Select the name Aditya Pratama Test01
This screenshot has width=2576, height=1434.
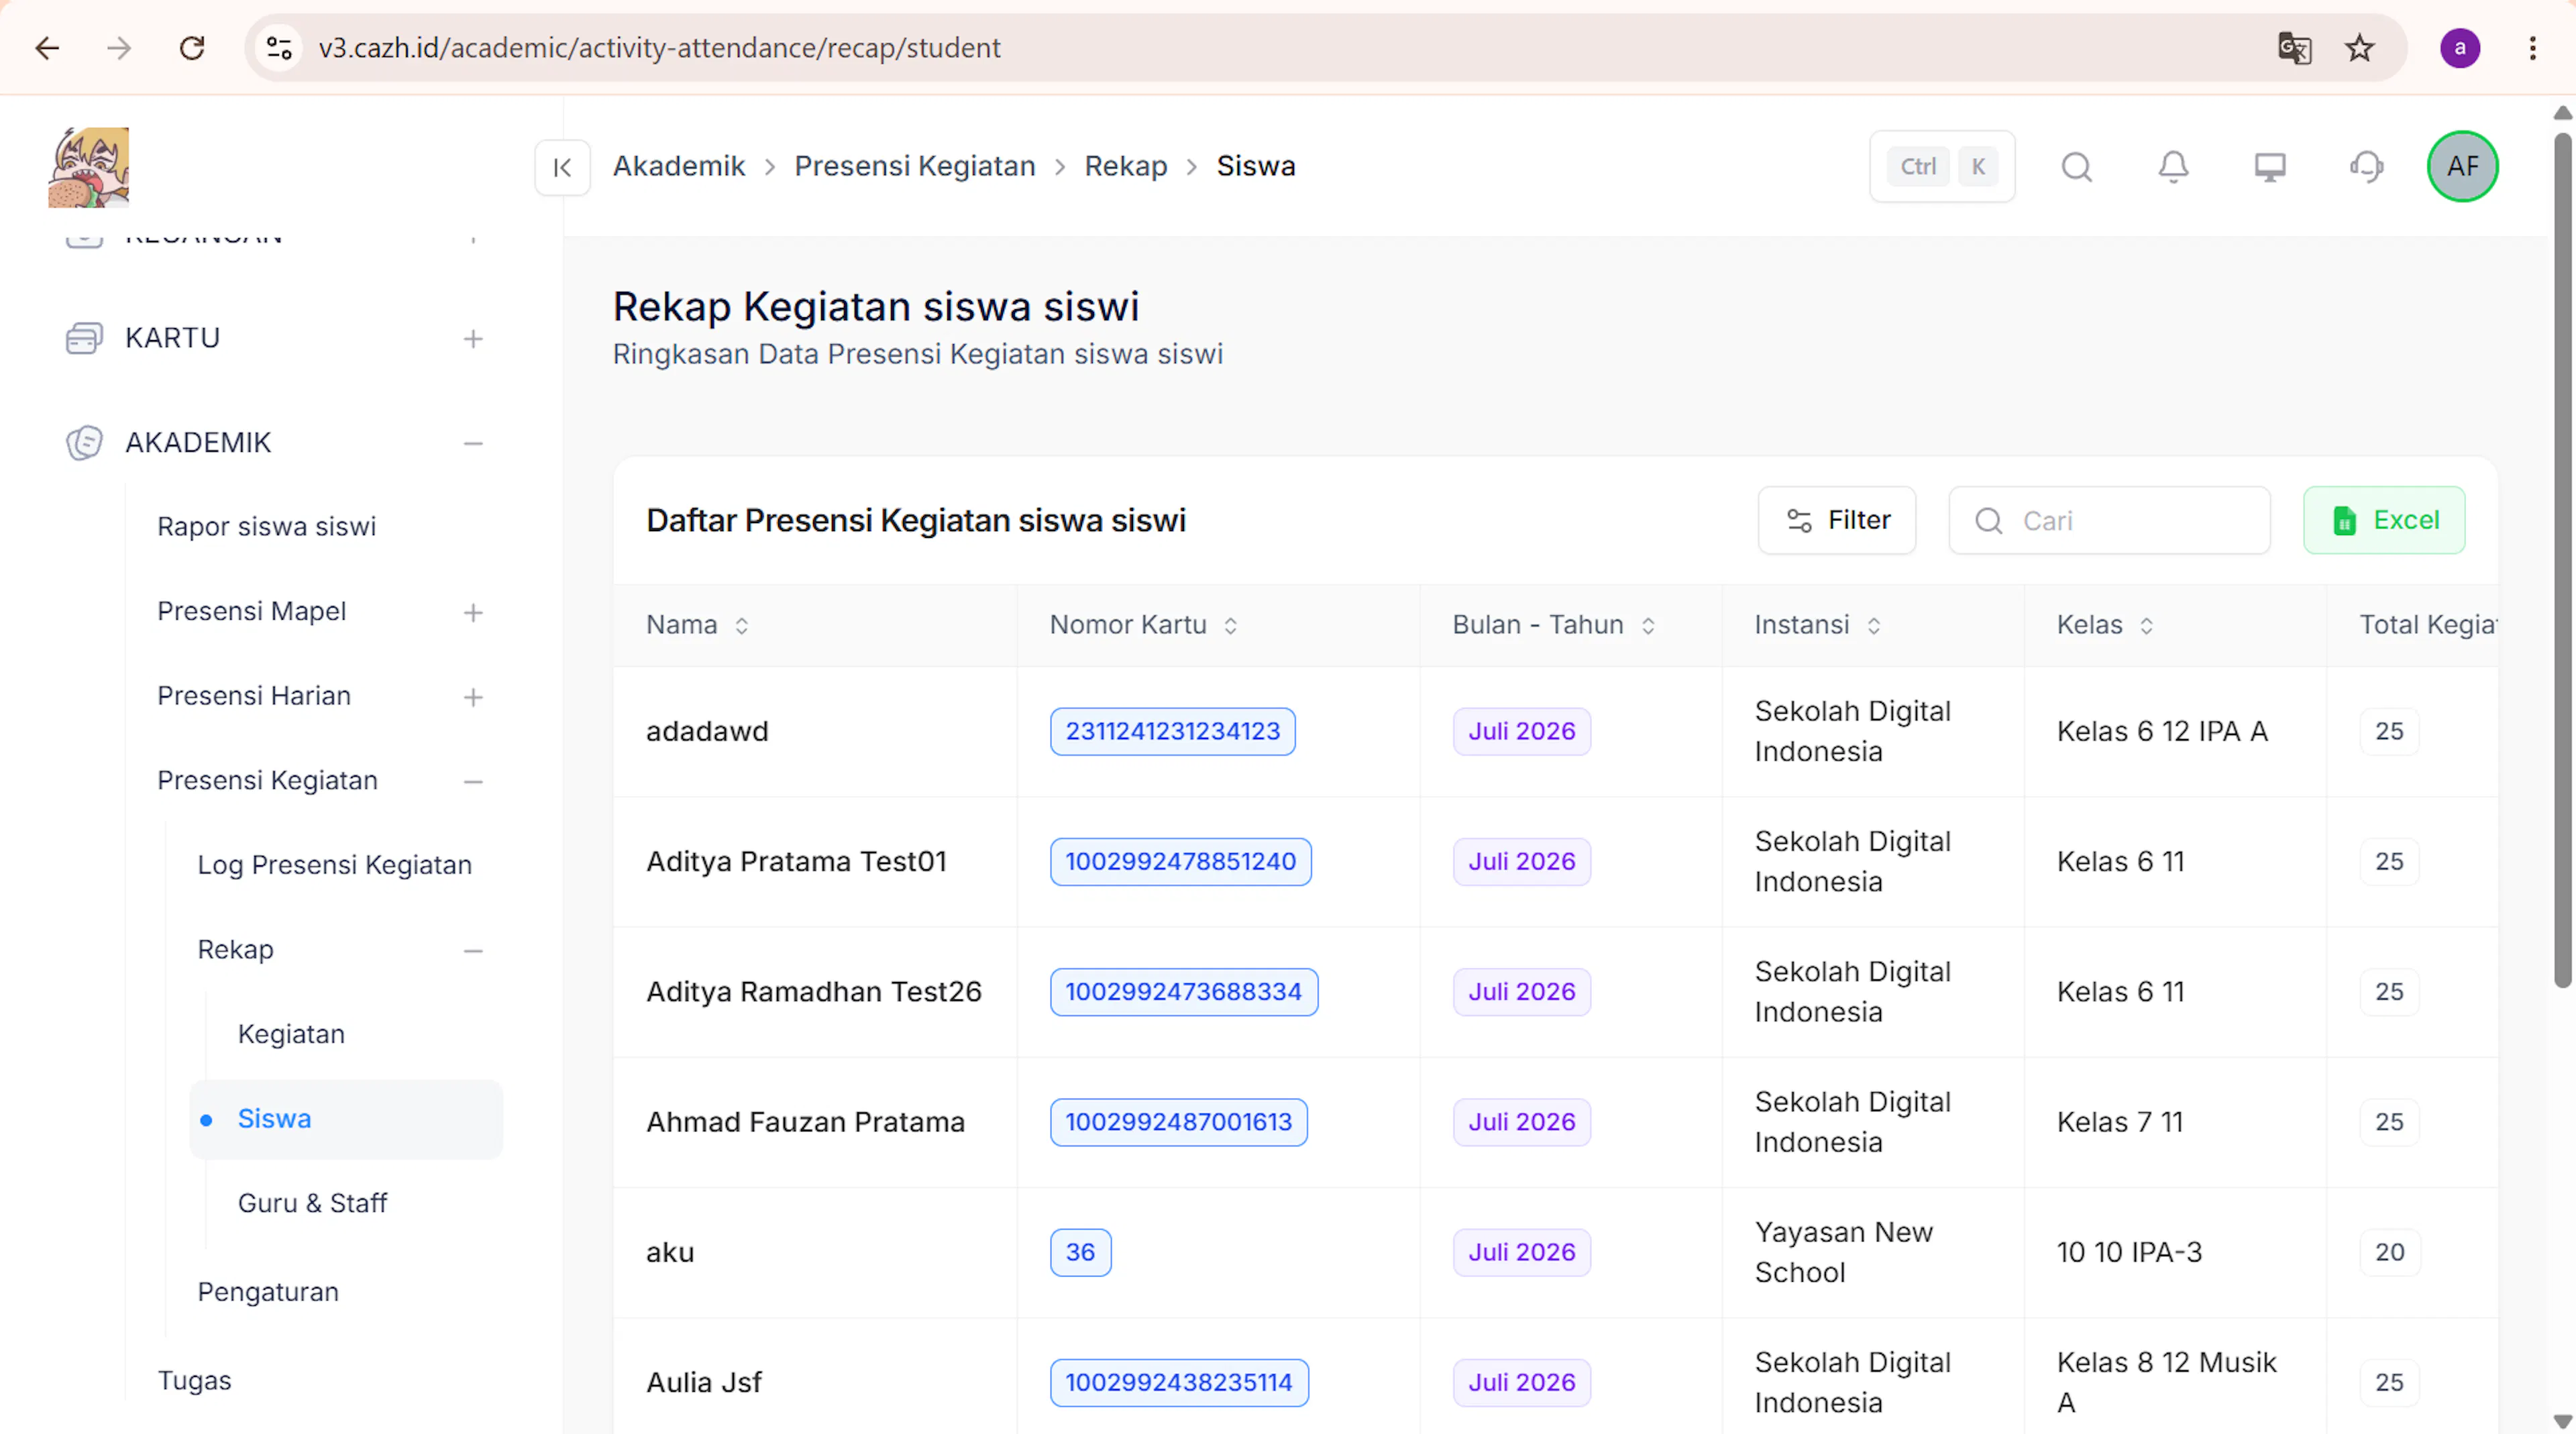(x=796, y=861)
